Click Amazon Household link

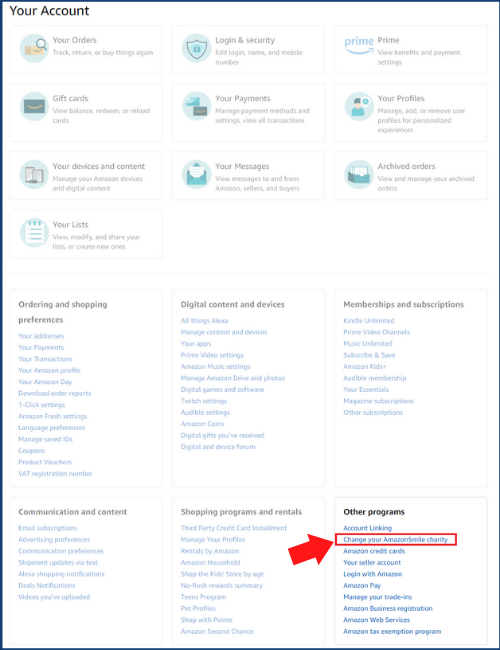[210, 563]
